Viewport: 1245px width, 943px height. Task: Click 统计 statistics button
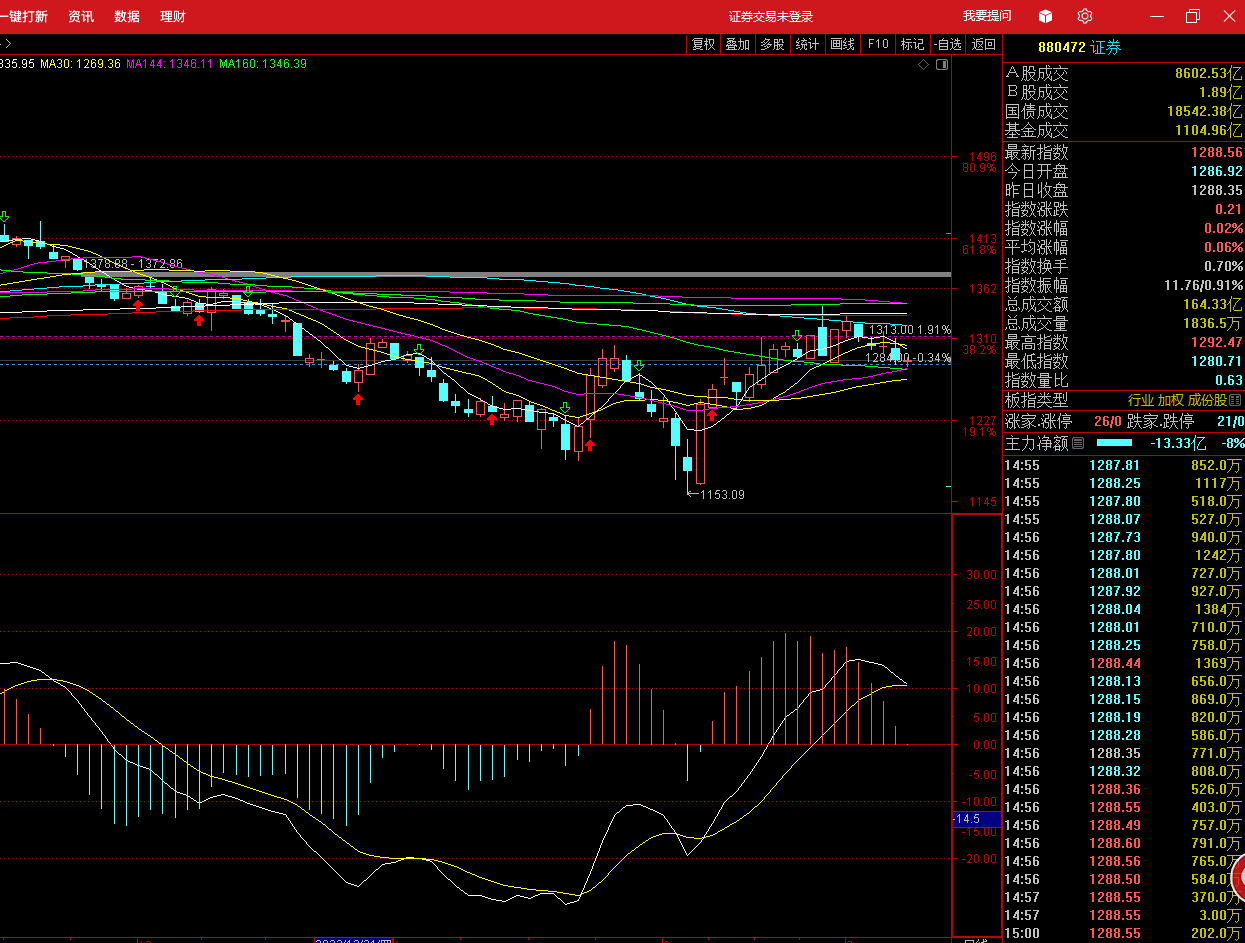(x=807, y=44)
